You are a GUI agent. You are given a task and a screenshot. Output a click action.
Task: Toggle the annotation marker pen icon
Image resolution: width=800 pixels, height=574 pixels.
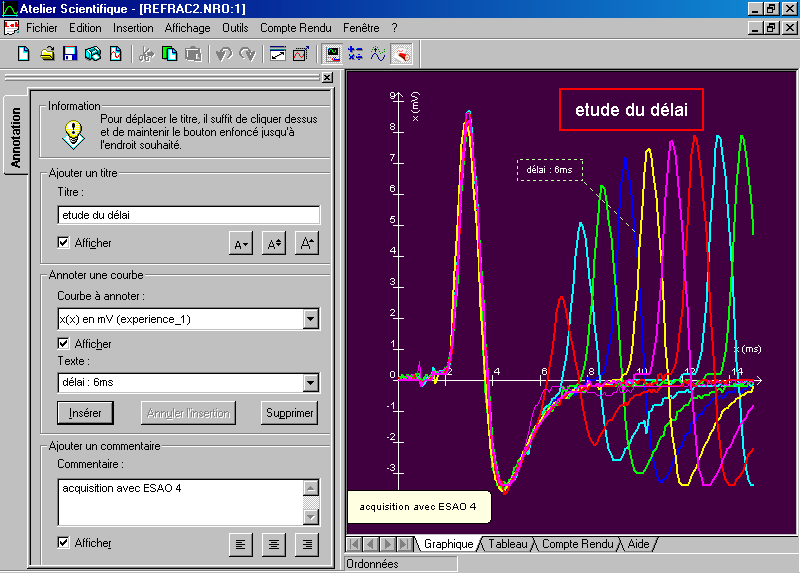coord(402,54)
